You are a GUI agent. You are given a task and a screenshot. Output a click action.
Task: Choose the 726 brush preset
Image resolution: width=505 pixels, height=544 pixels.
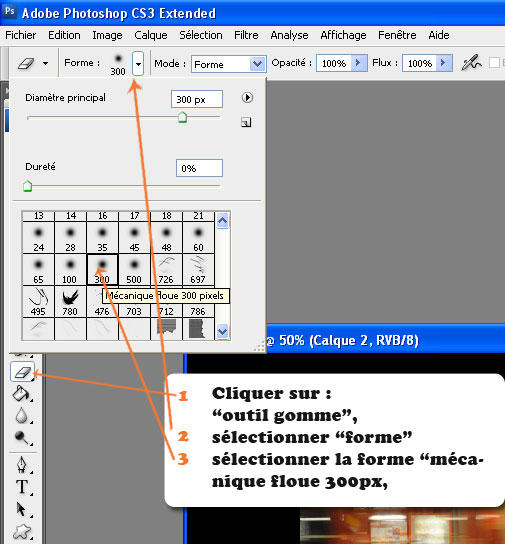tap(166, 270)
